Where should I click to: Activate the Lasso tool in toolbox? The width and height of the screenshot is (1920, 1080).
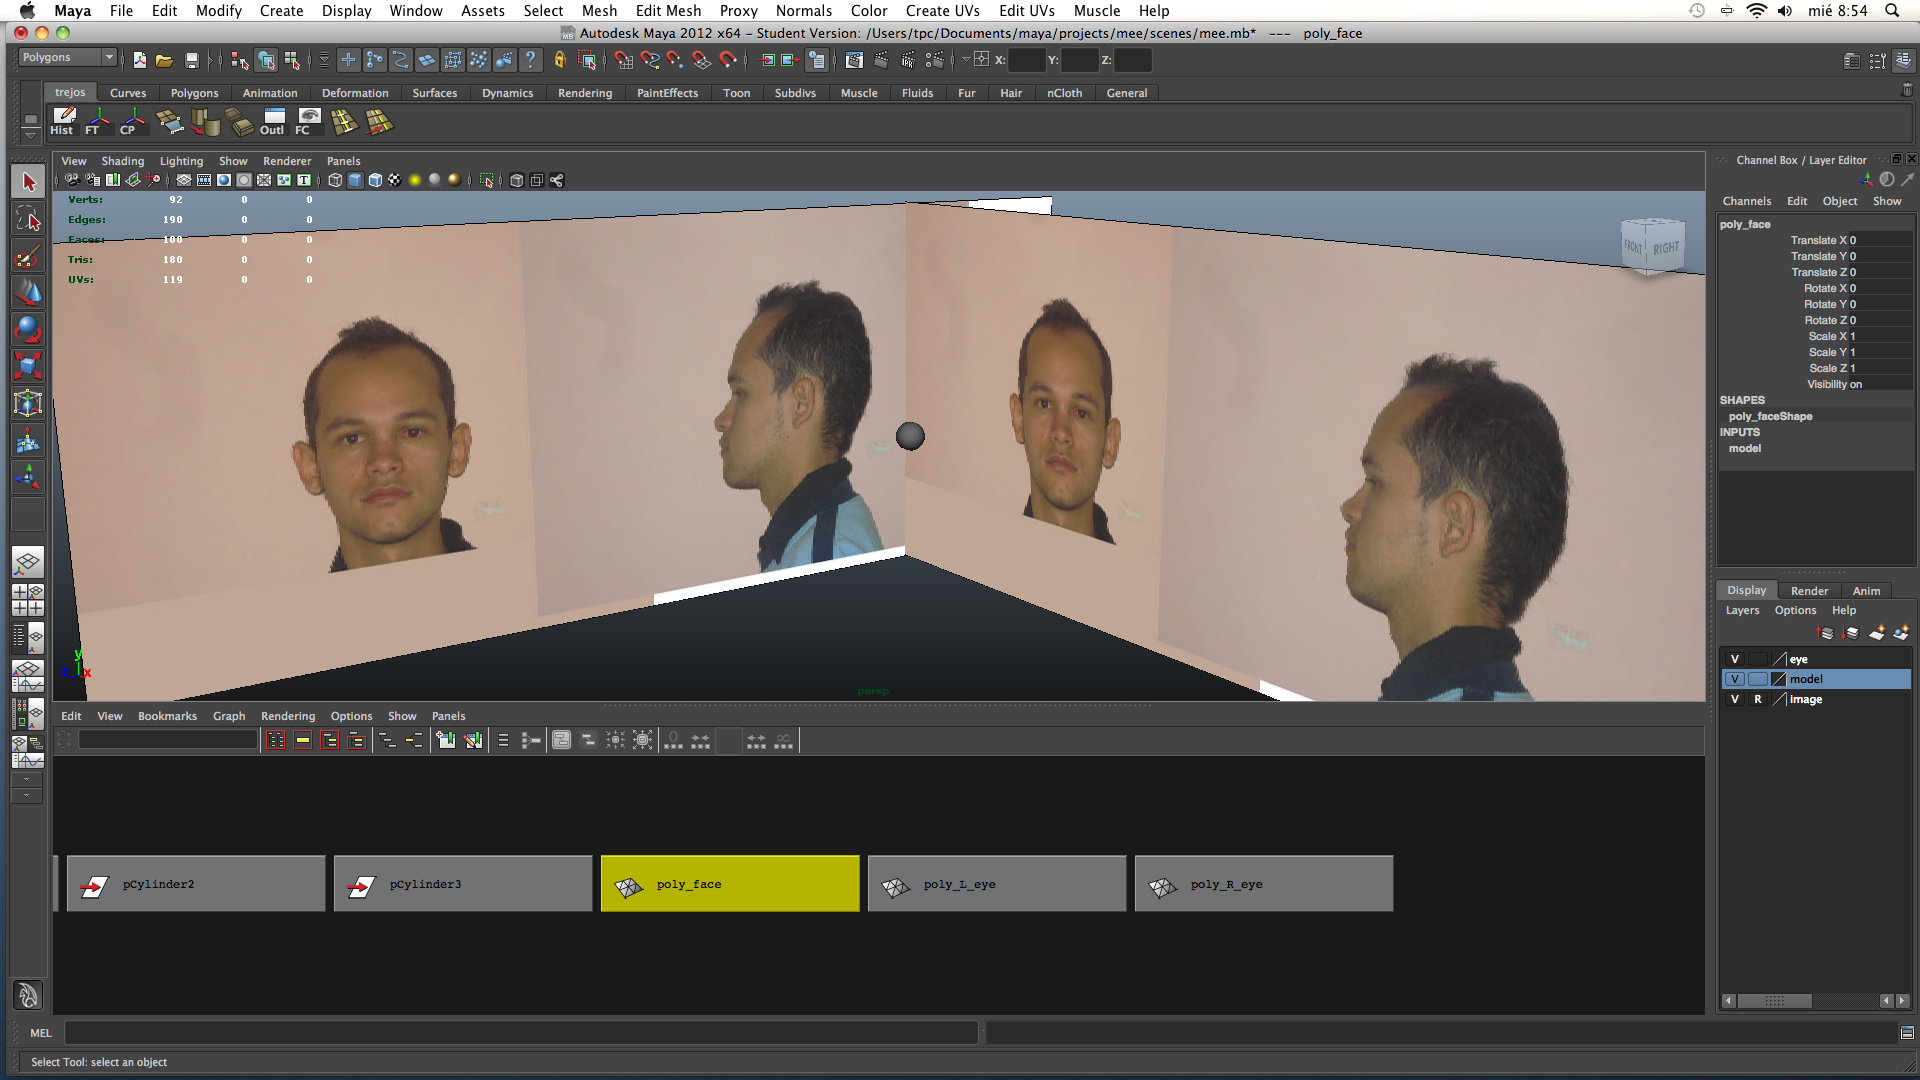point(28,219)
